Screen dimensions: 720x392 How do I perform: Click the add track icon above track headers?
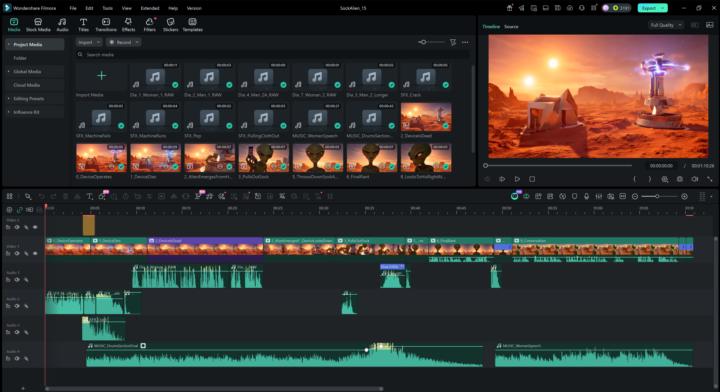coord(9,210)
